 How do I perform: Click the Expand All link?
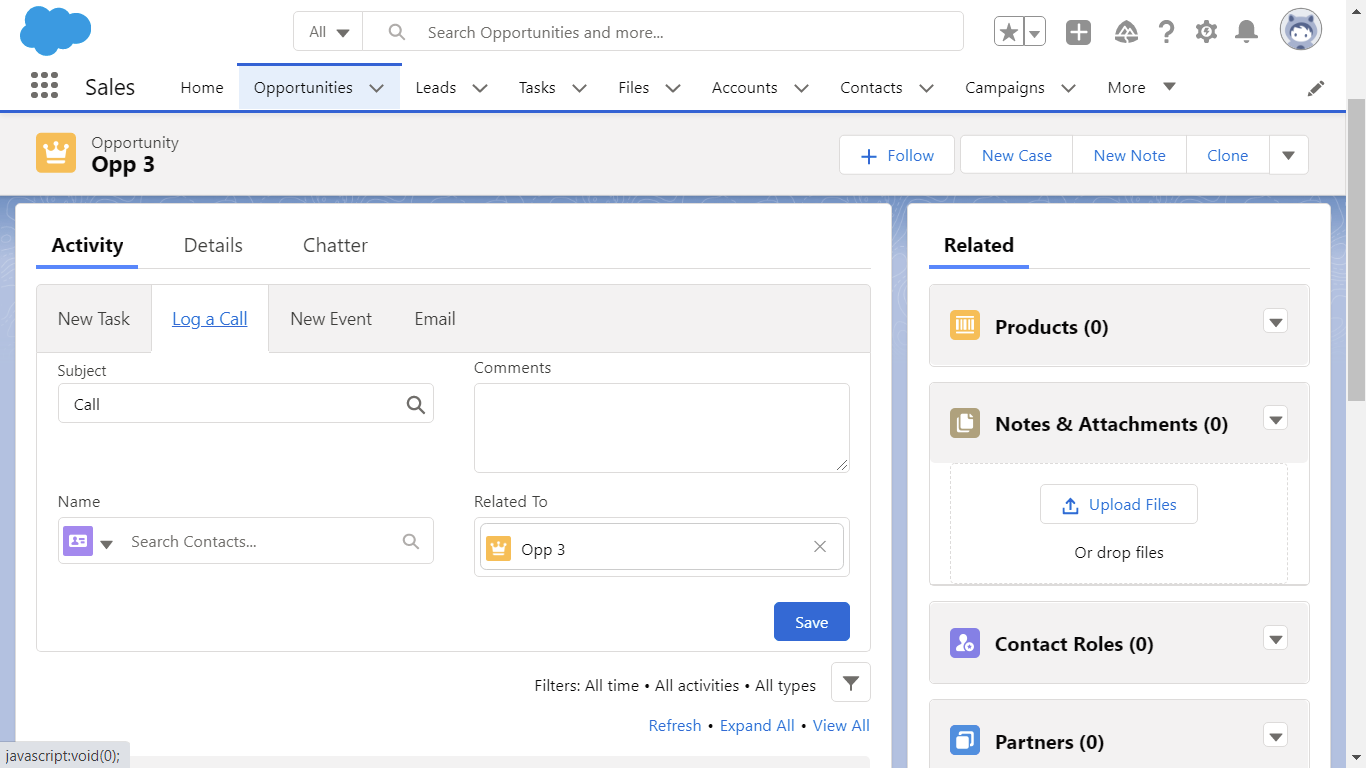(x=757, y=726)
